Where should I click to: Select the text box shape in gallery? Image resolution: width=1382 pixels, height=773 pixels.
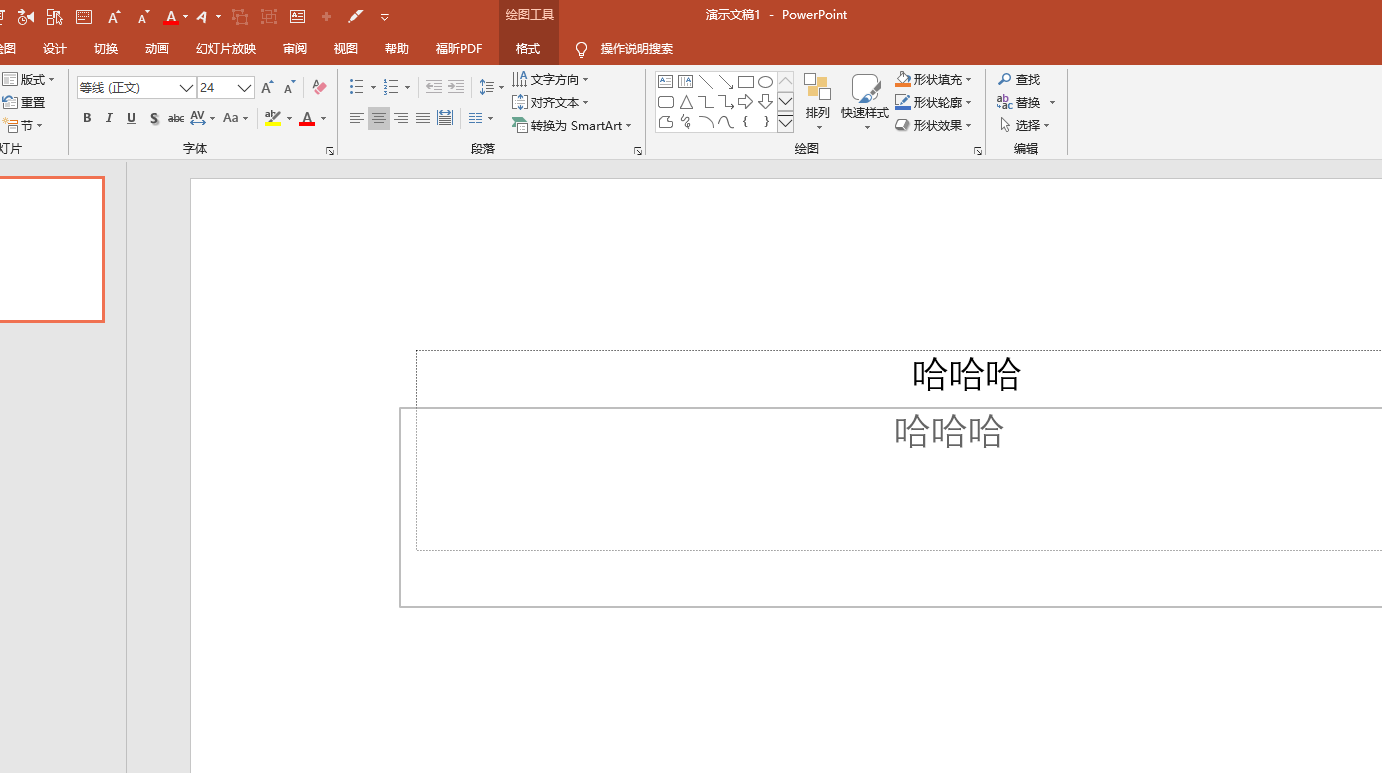click(x=666, y=82)
